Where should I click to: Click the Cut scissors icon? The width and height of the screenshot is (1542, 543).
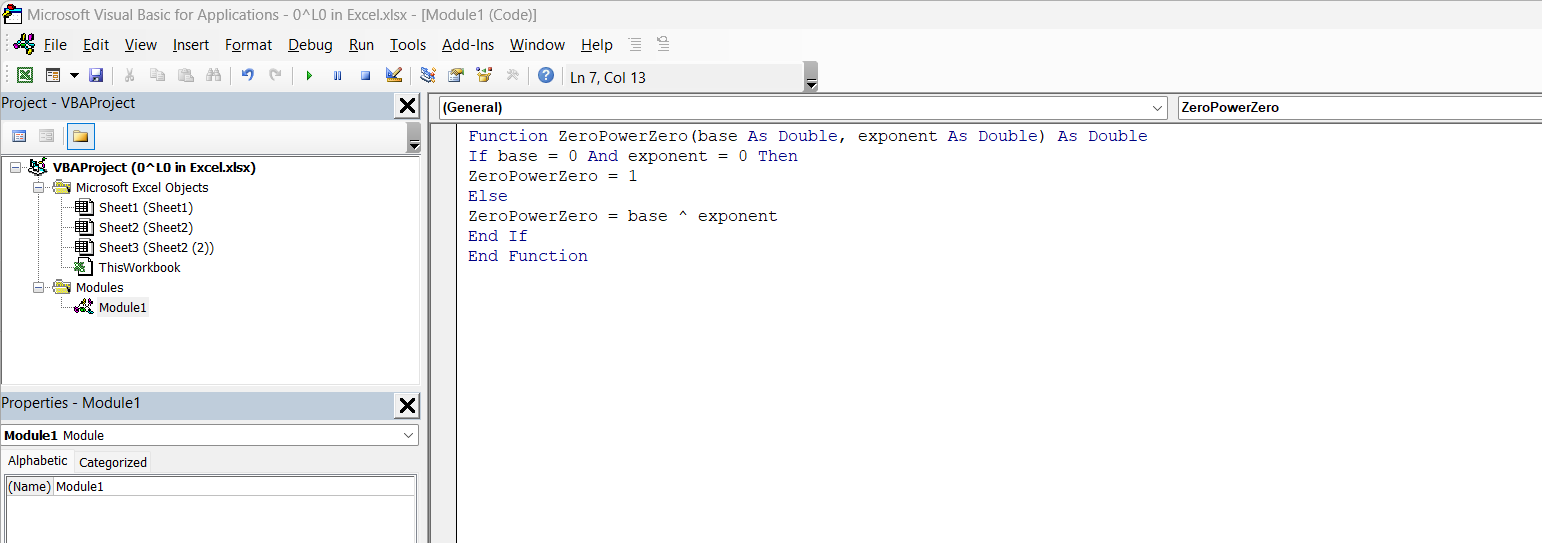pos(129,76)
